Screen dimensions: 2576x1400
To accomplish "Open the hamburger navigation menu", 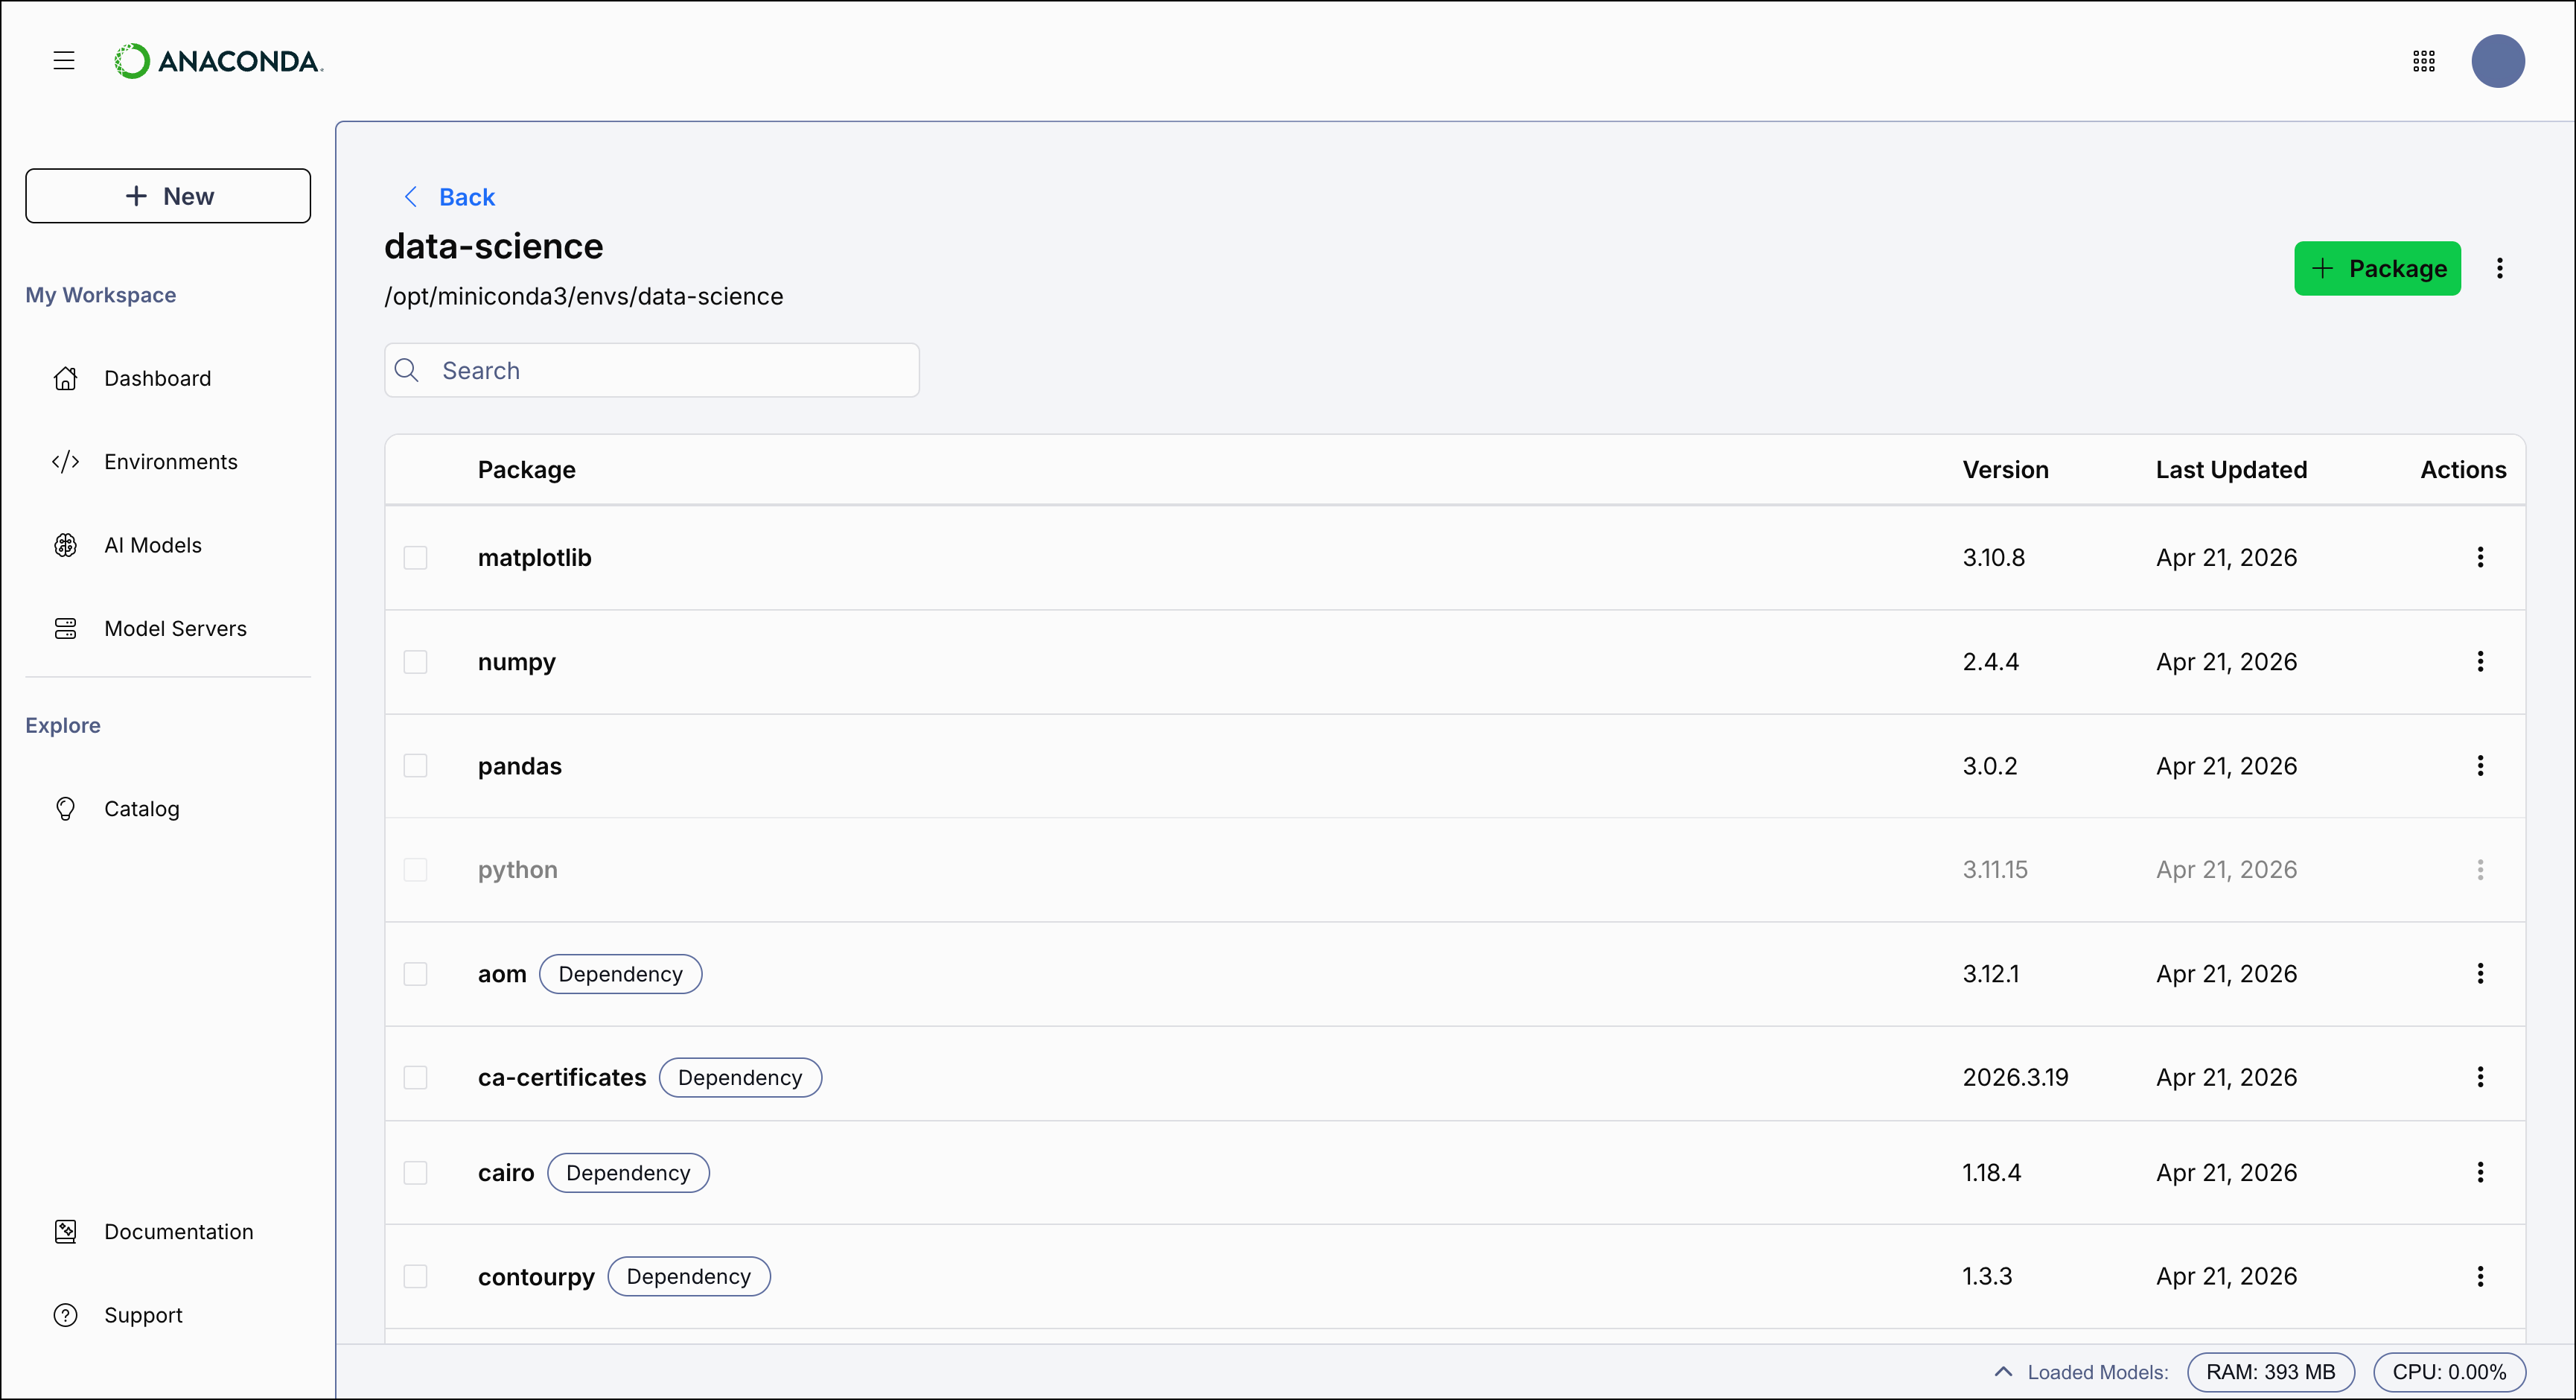I will coord(64,61).
